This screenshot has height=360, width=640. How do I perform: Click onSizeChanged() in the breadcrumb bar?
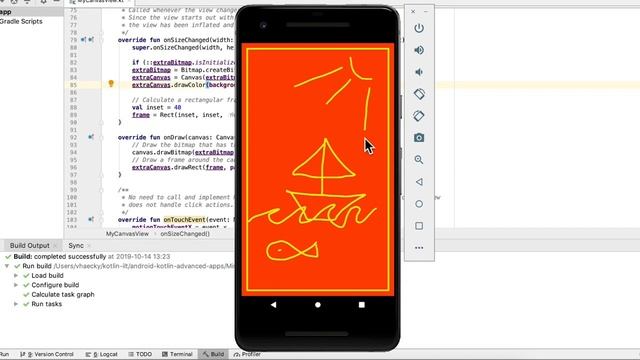pyautogui.click(x=185, y=234)
